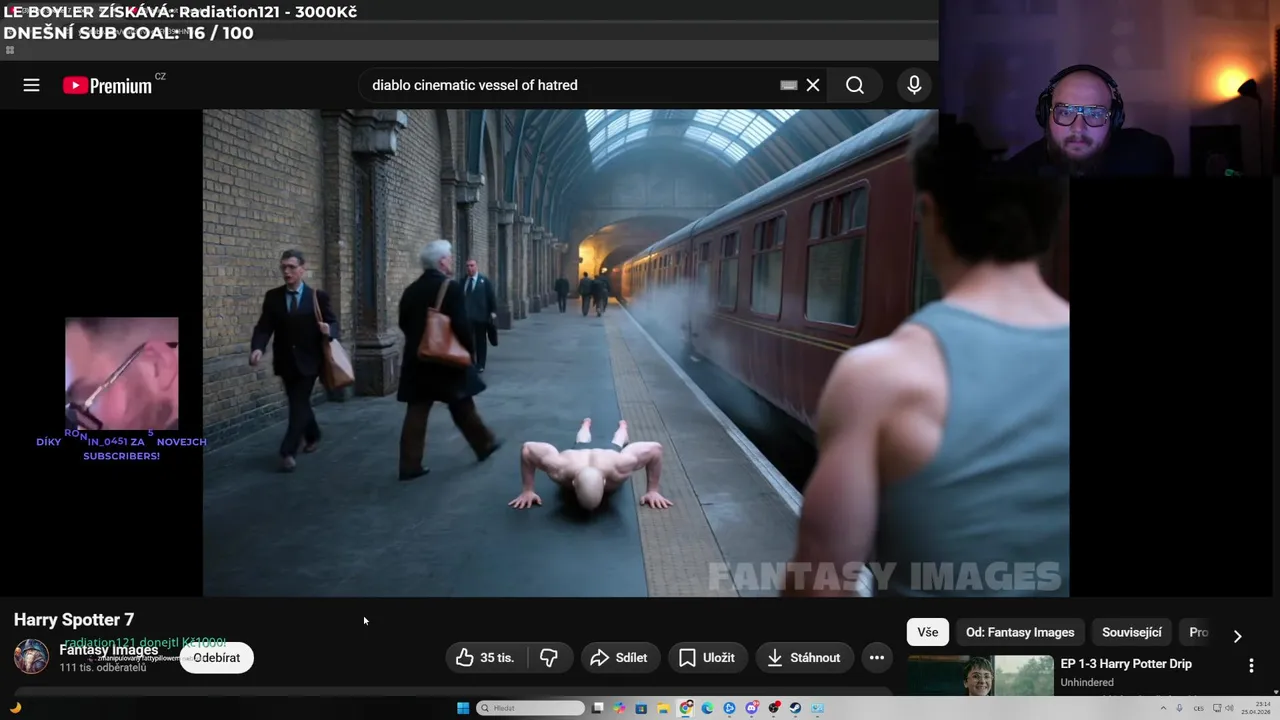This screenshot has width=1280, height=720.
Task: Run search with the magnifier button
Action: click(x=855, y=85)
